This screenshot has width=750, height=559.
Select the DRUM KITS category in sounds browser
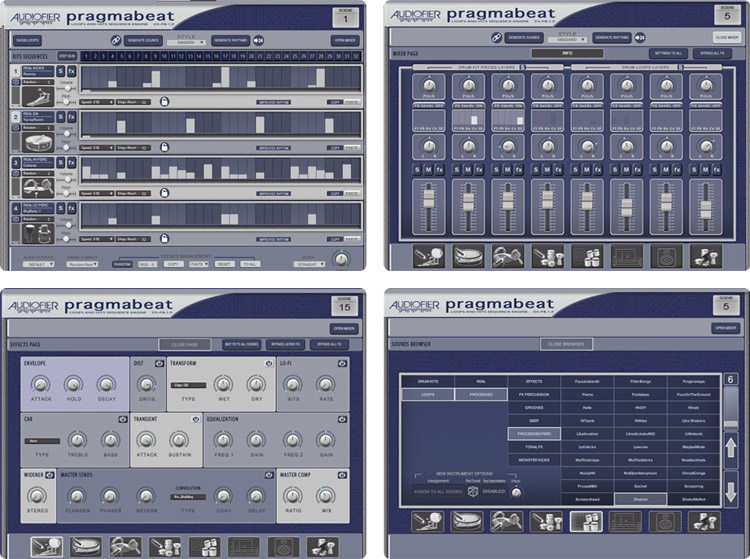click(428, 382)
